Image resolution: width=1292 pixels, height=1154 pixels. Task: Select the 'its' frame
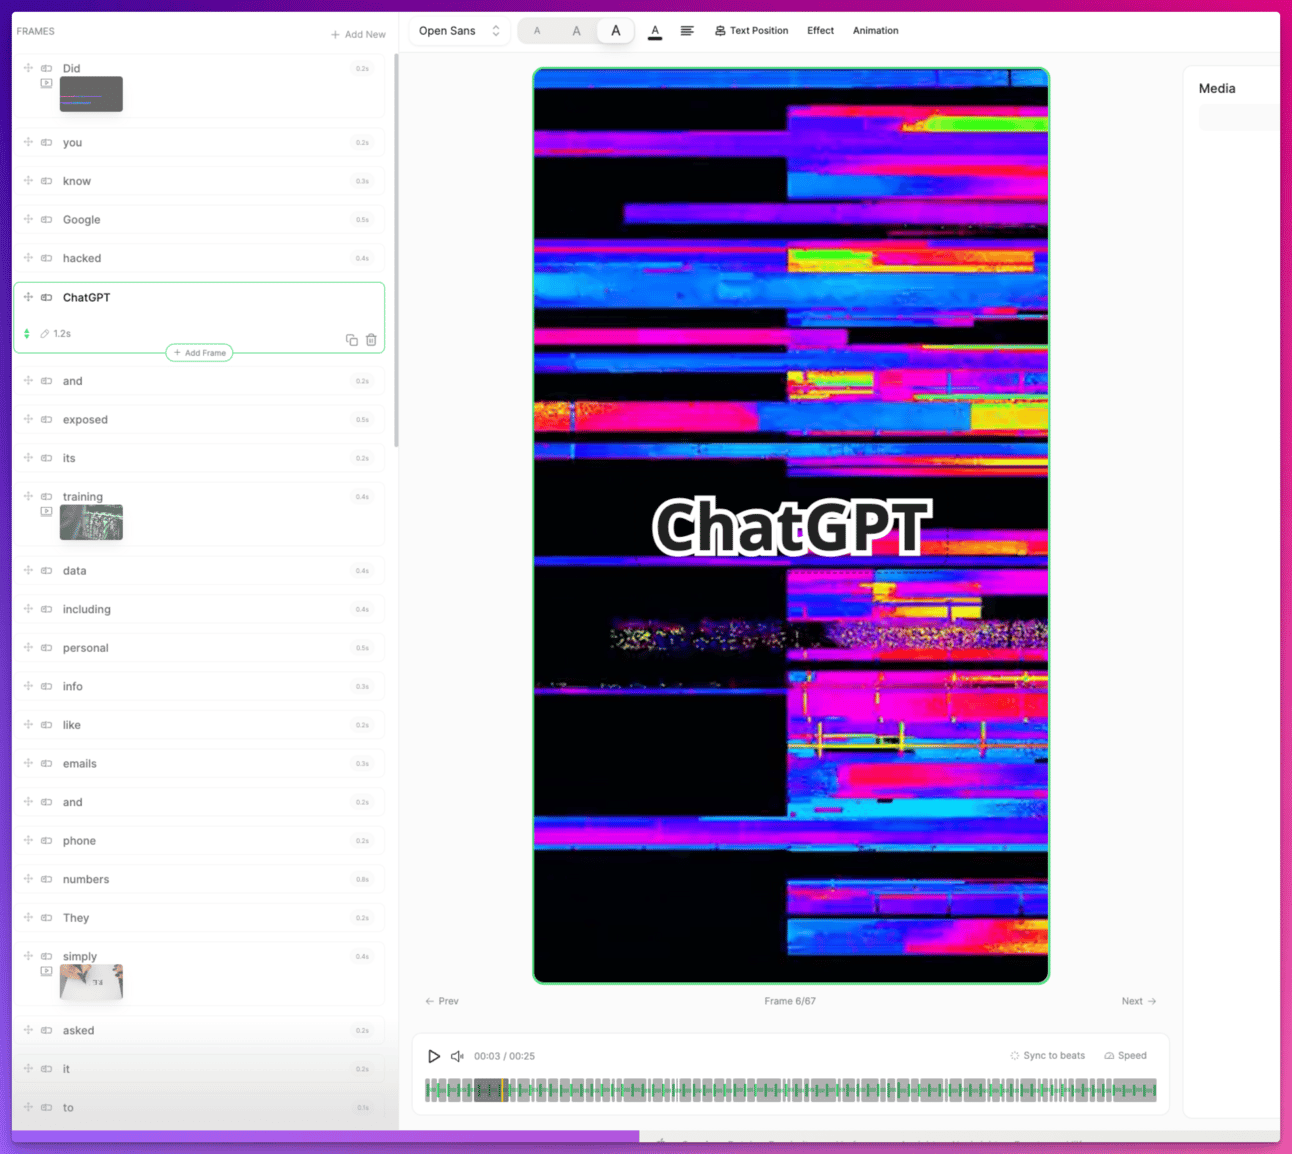(199, 458)
